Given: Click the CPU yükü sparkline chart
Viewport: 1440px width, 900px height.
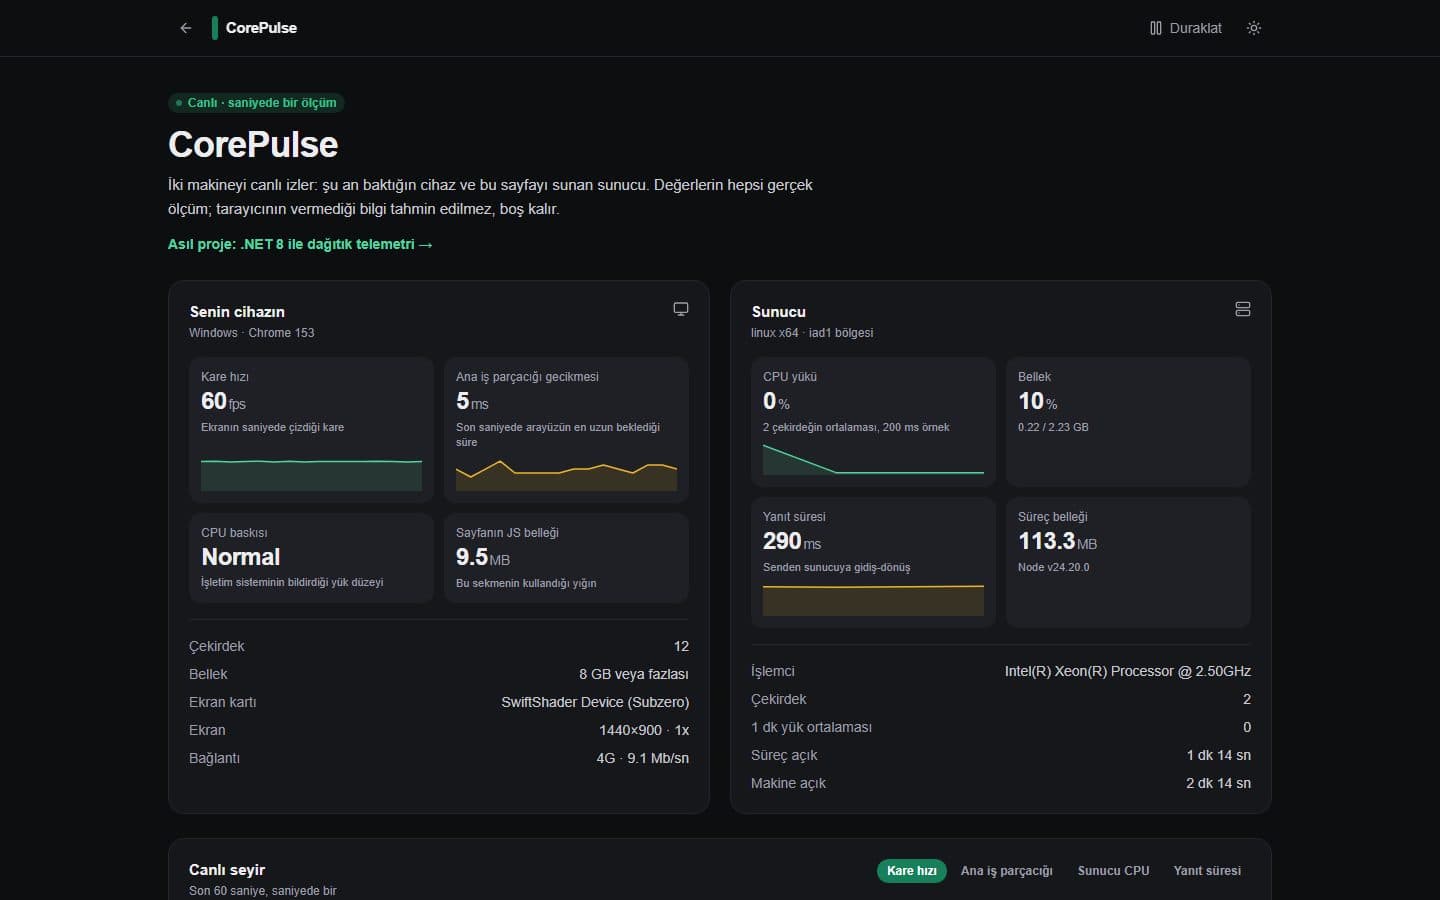Looking at the screenshot, I should 873,459.
